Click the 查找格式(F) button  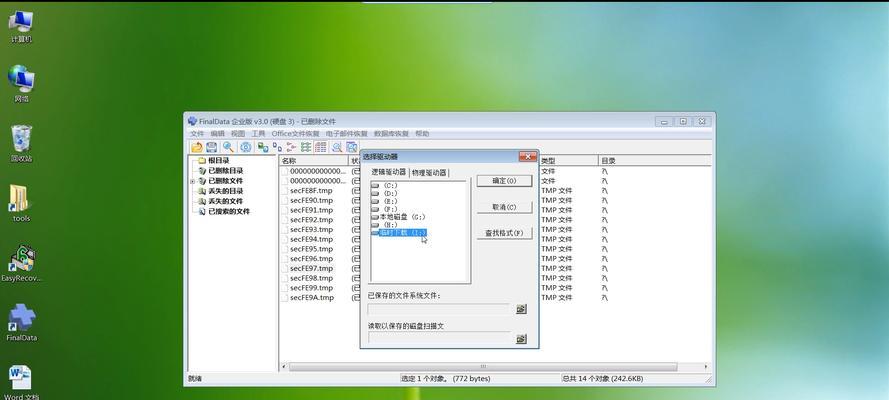(504, 233)
